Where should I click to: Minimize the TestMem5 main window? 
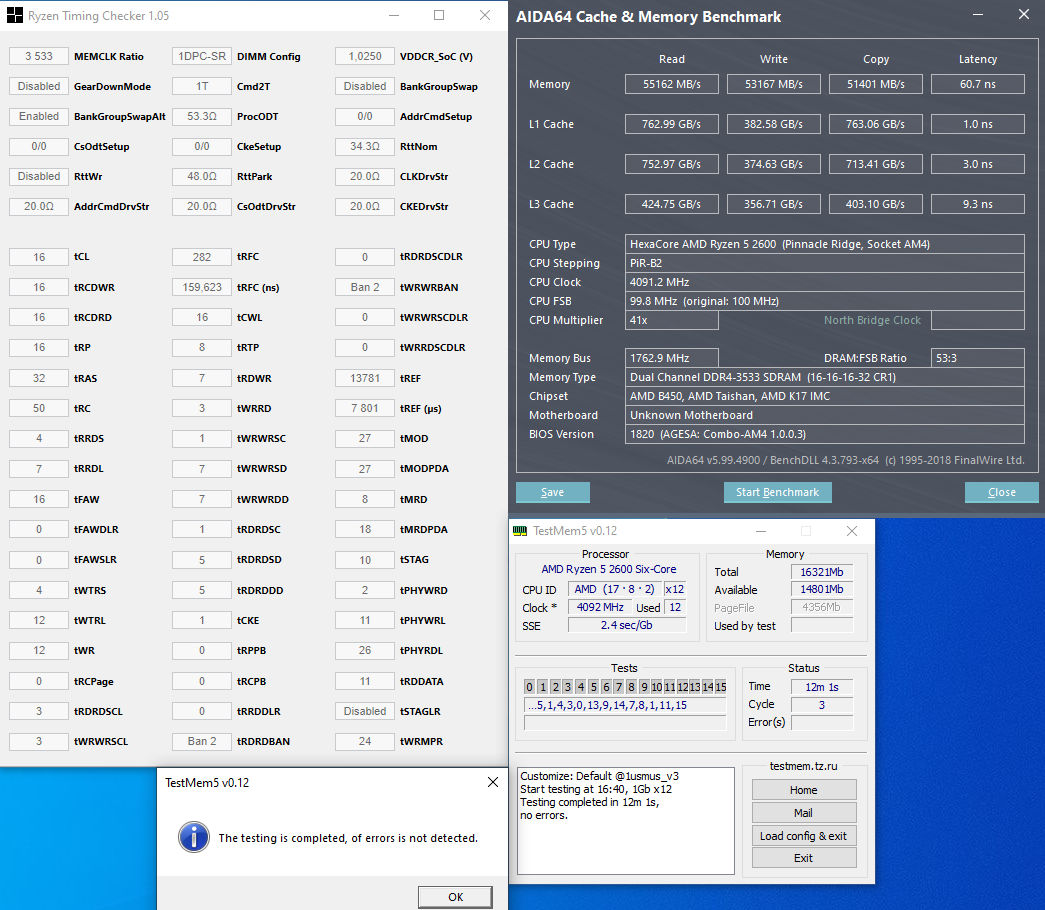[761, 531]
